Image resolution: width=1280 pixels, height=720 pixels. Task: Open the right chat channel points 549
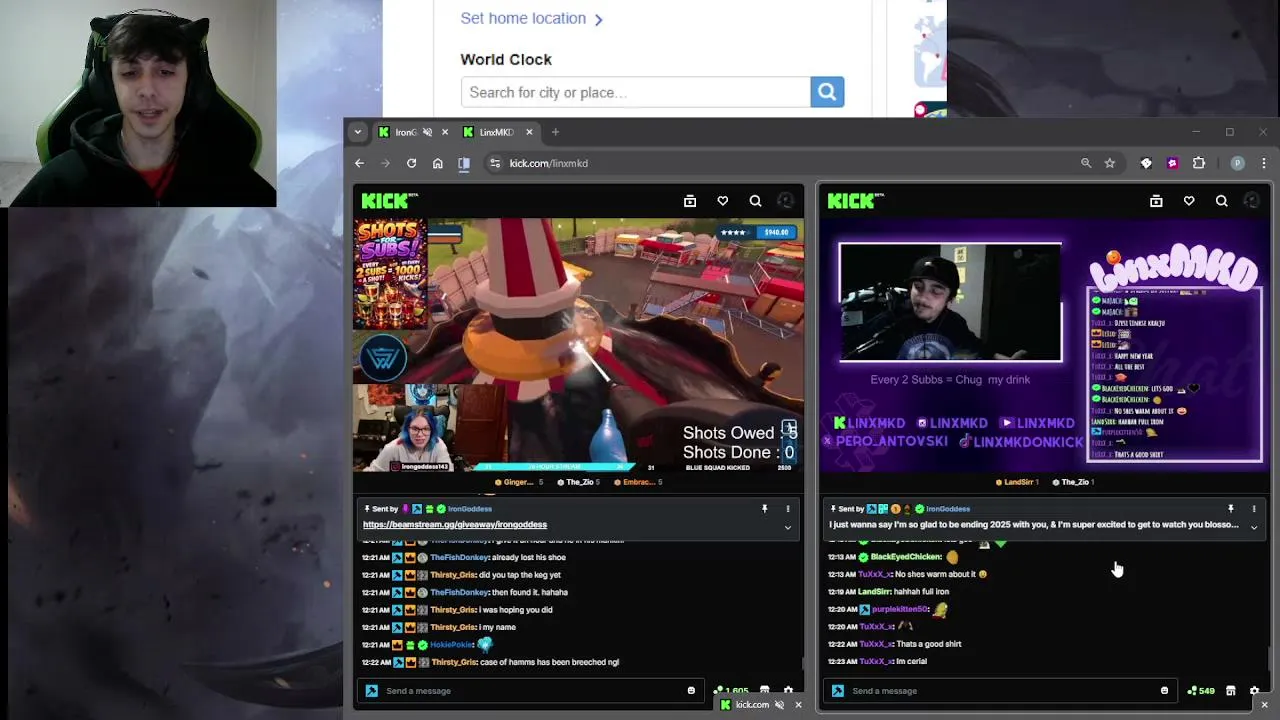(1201, 690)
